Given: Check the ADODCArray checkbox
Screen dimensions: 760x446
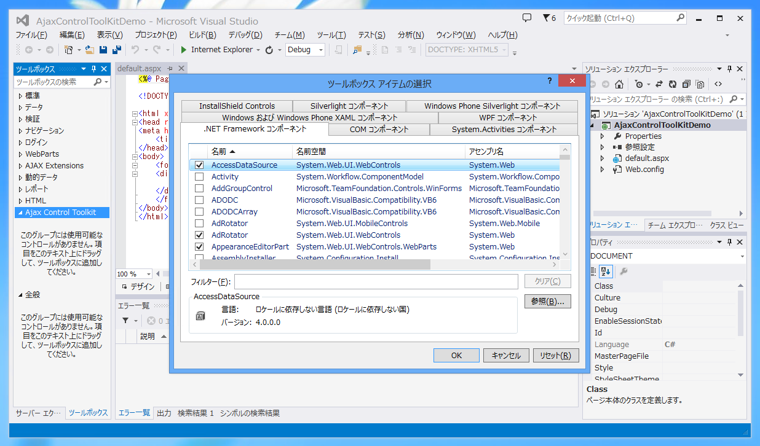Looking at the screenshot, I should 199,211.
